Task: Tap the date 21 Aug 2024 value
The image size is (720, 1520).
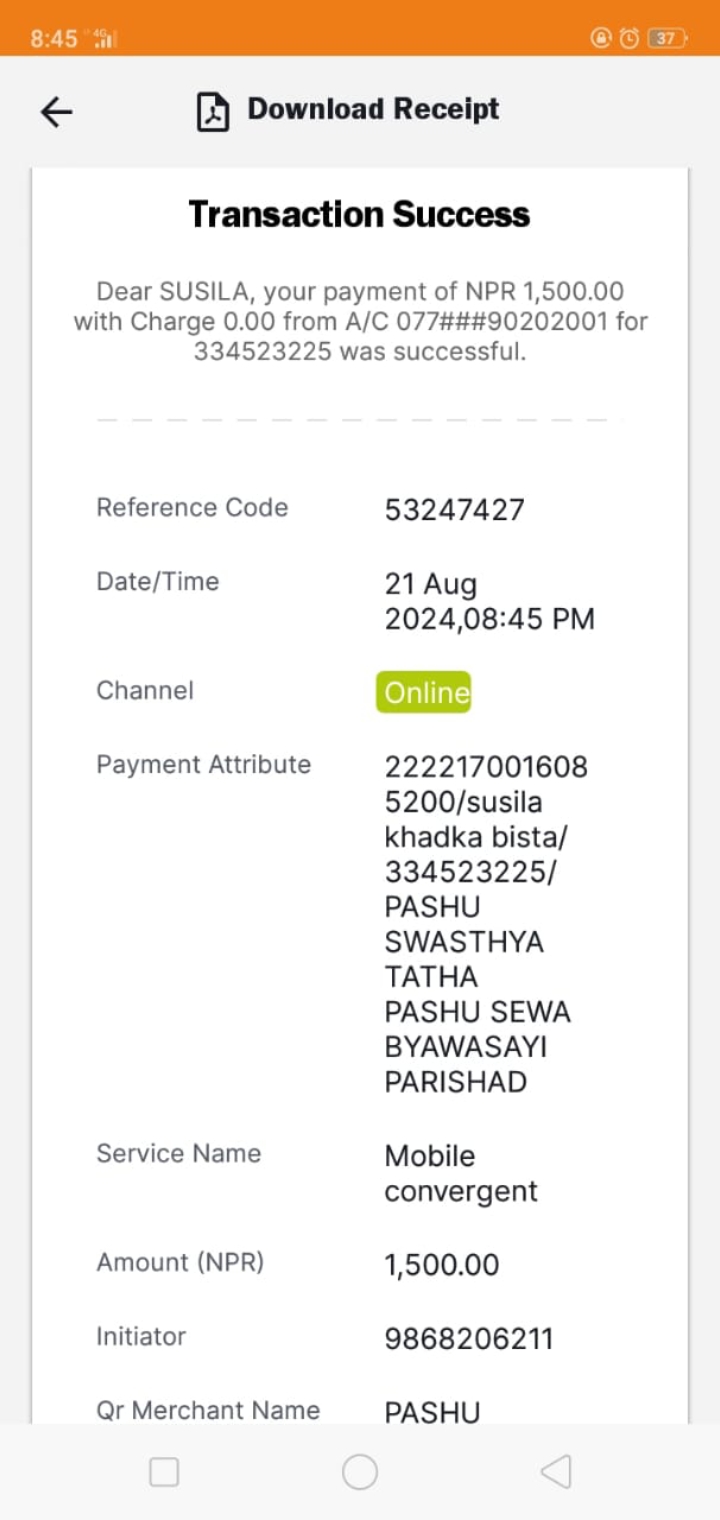Action: click(490, 601)
